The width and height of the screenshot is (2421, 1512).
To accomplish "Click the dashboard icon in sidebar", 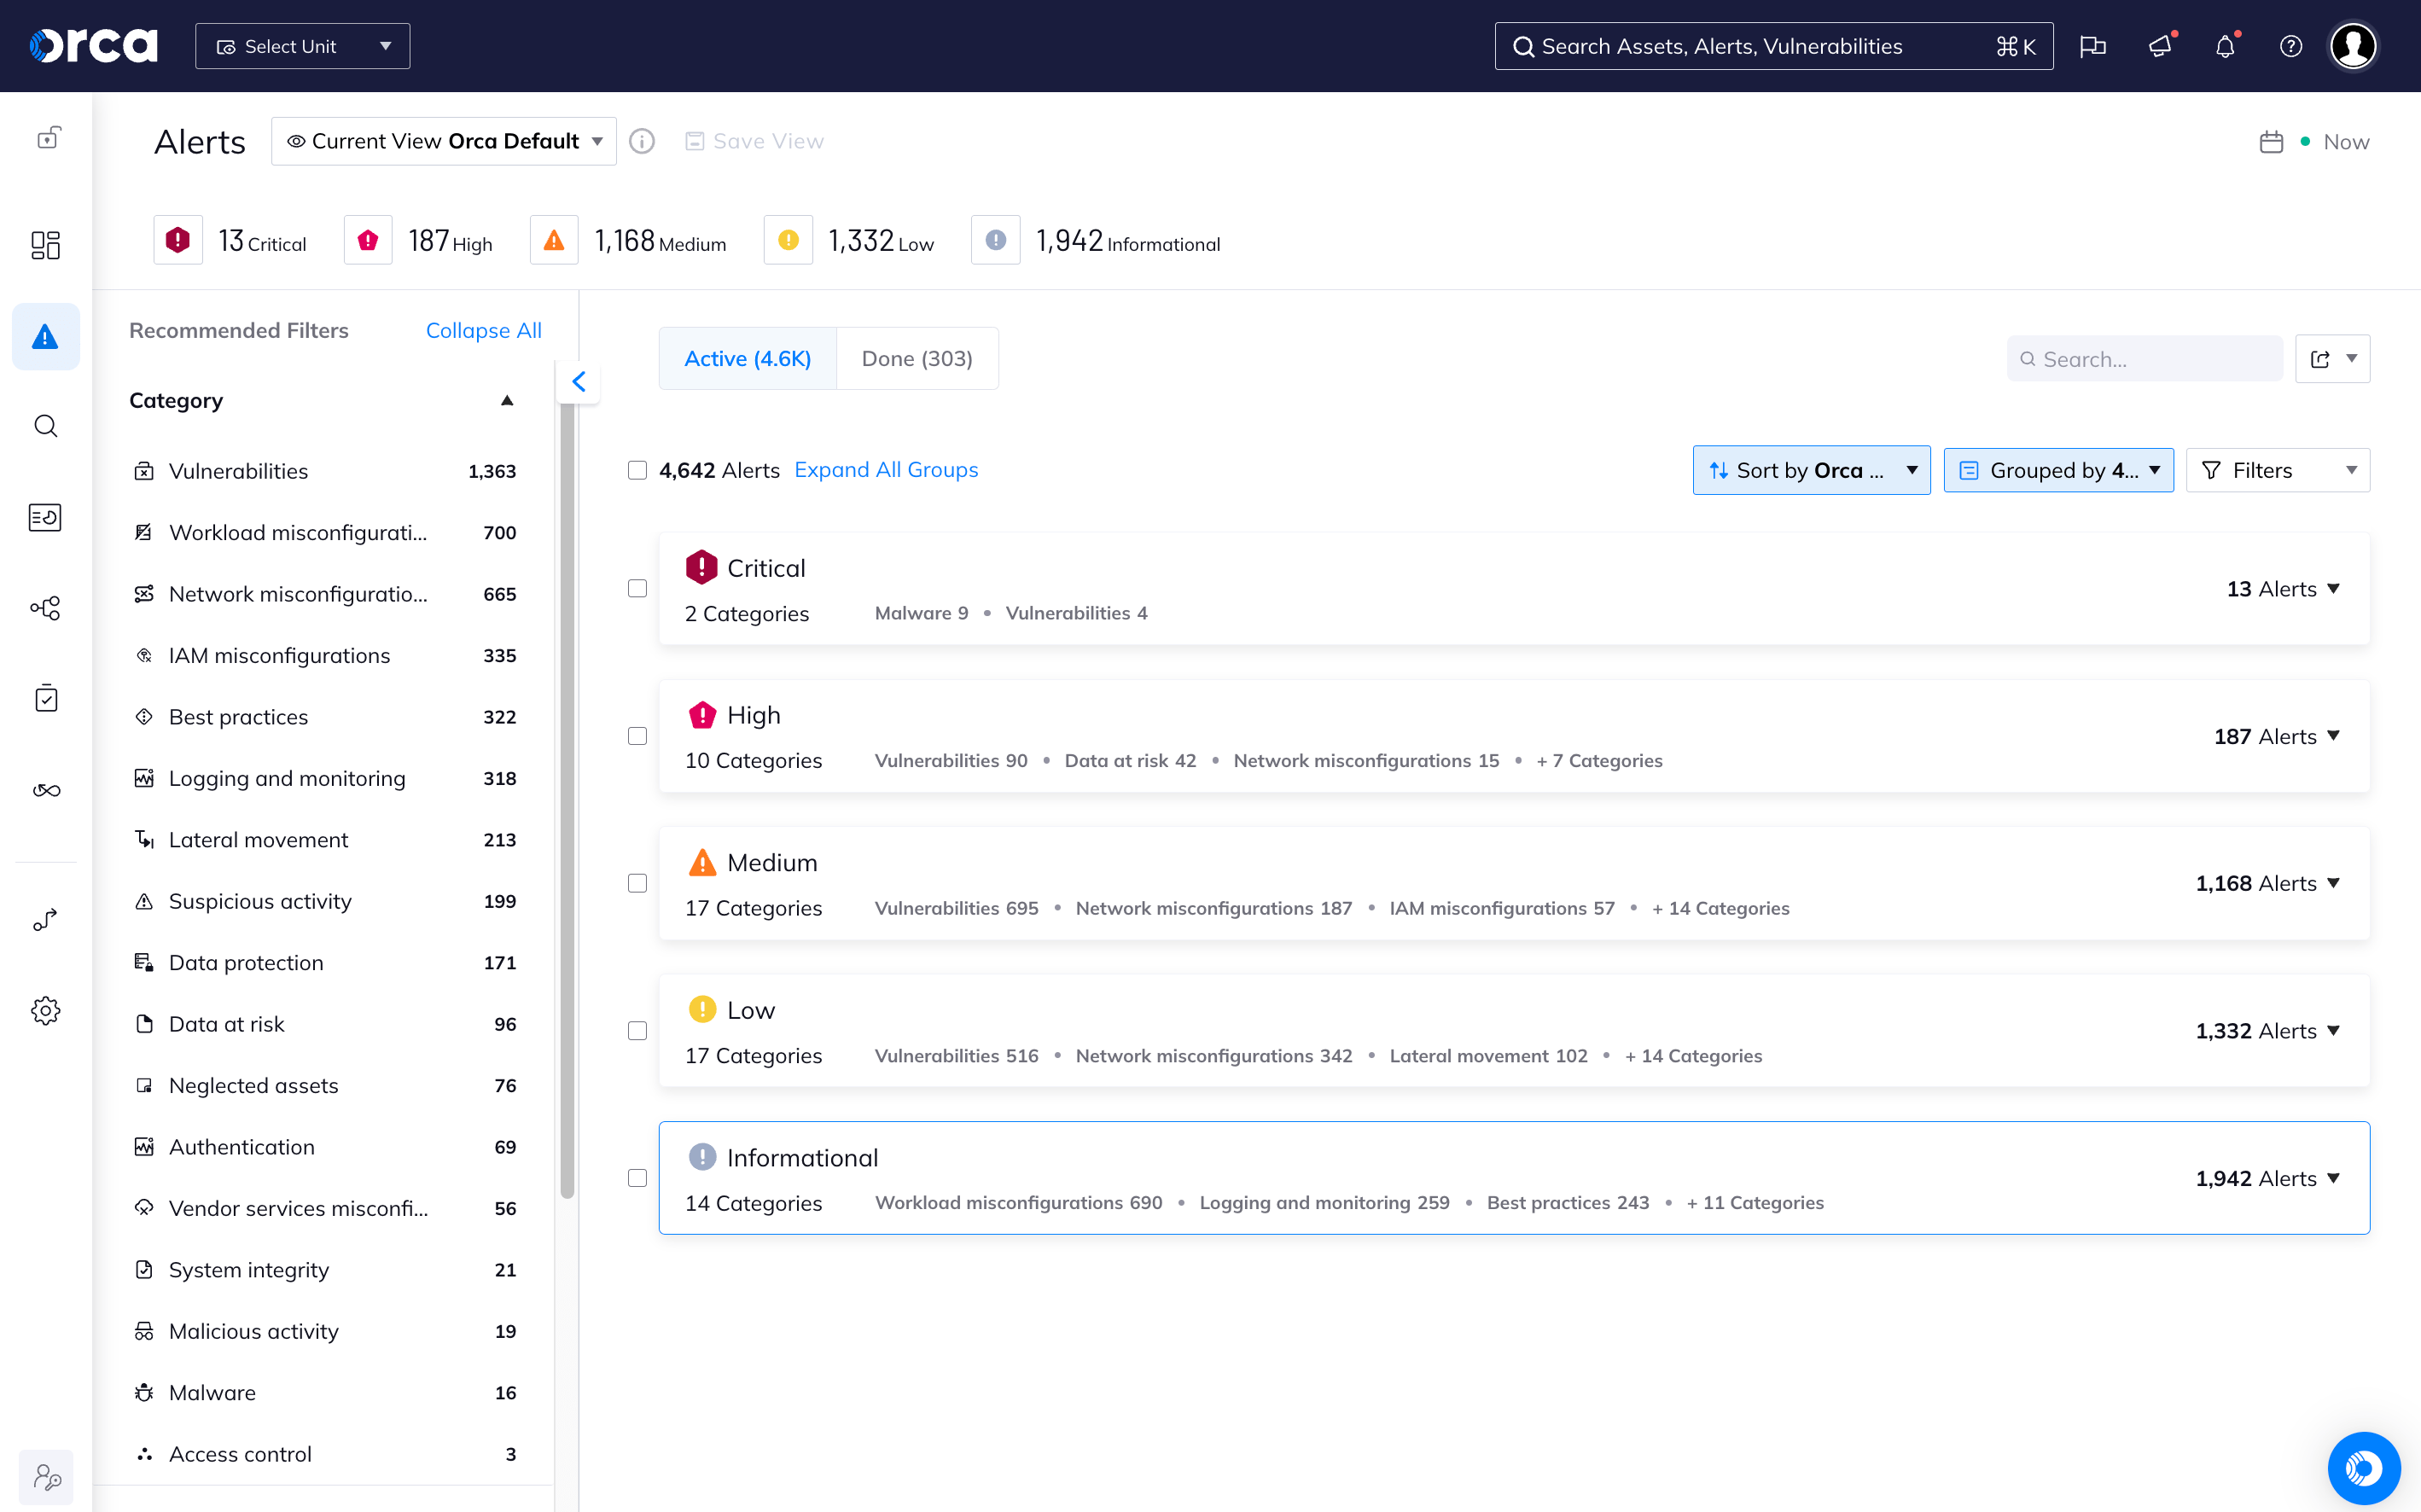I will [45, 245].
